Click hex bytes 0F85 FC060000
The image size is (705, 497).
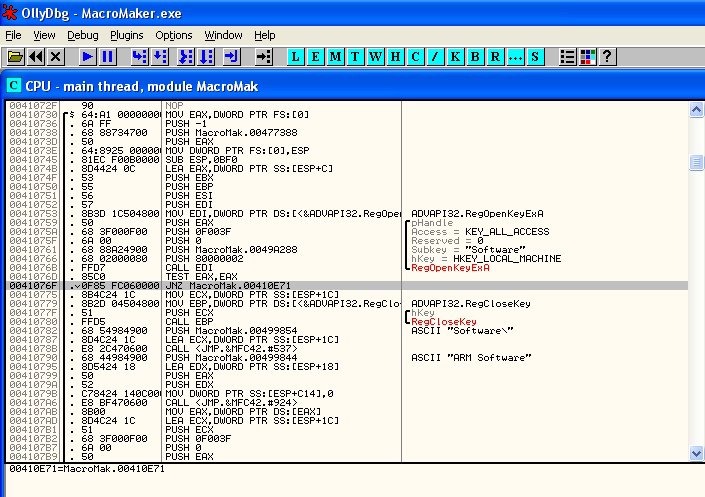point(120,286)
